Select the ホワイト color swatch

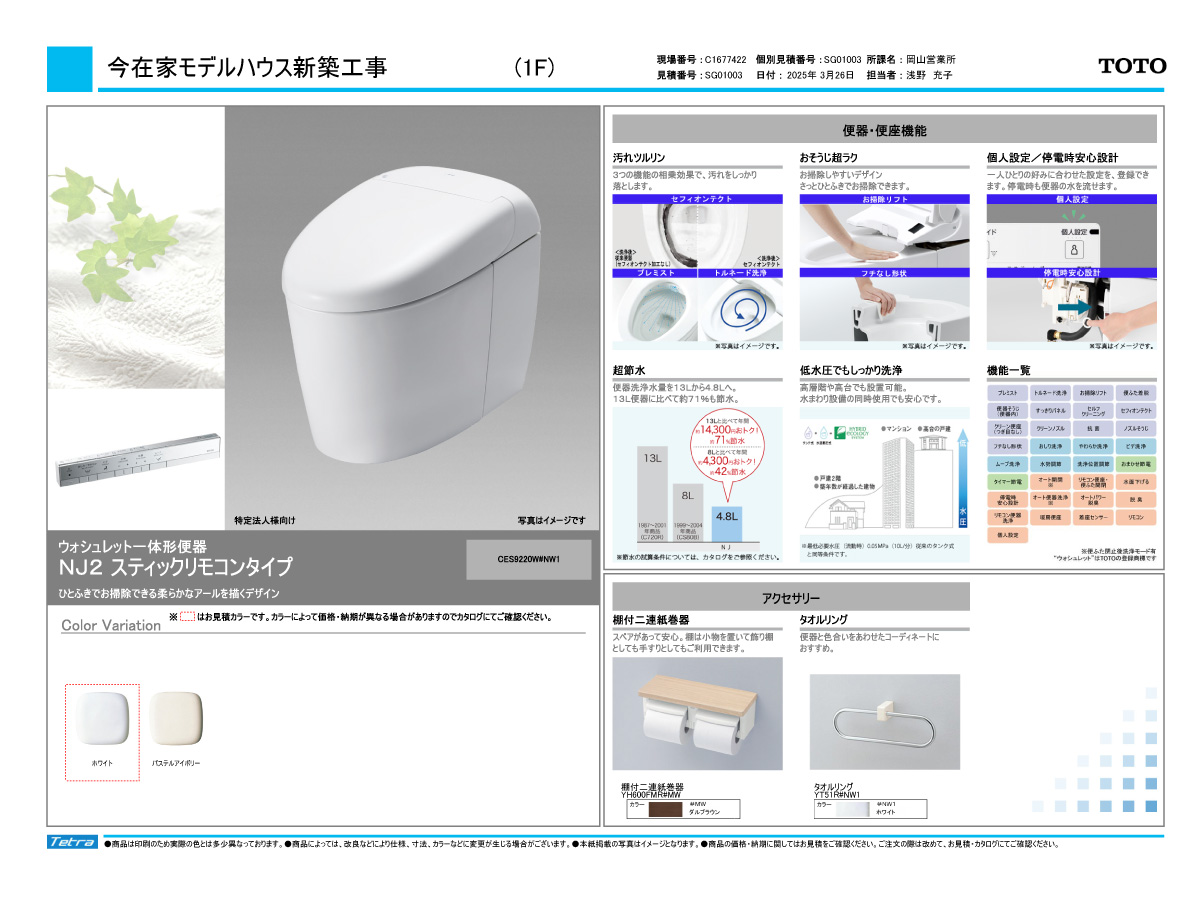(102, 718)
